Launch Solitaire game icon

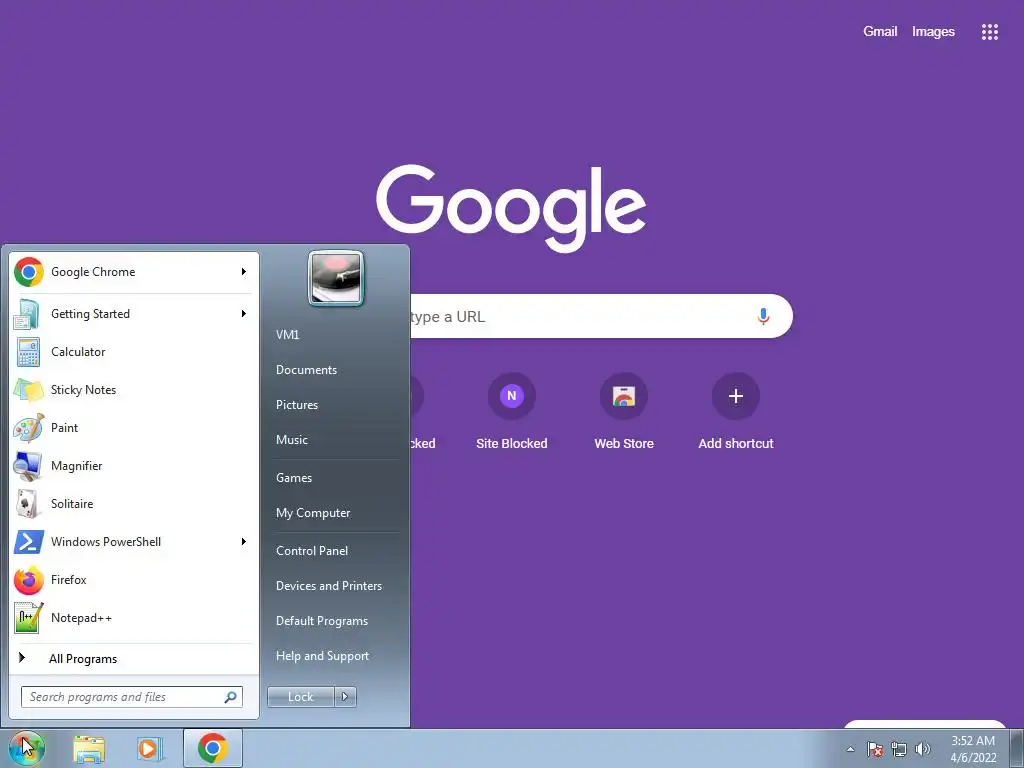coord(28,504)
